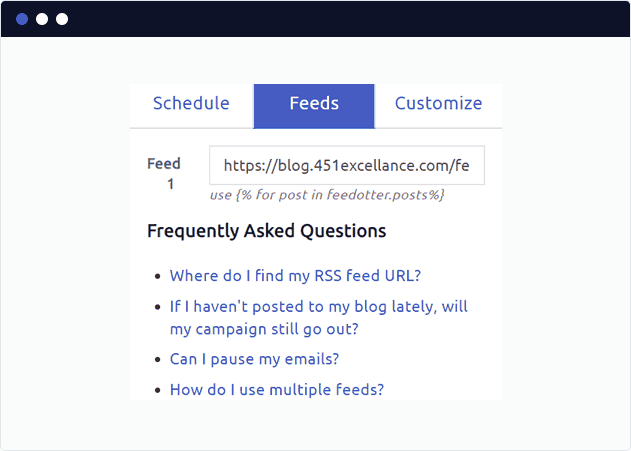The width and height of the screenshot is (631, 451).
Task: Click the middle white dot in title bar
Action: (x=42, y=19)
